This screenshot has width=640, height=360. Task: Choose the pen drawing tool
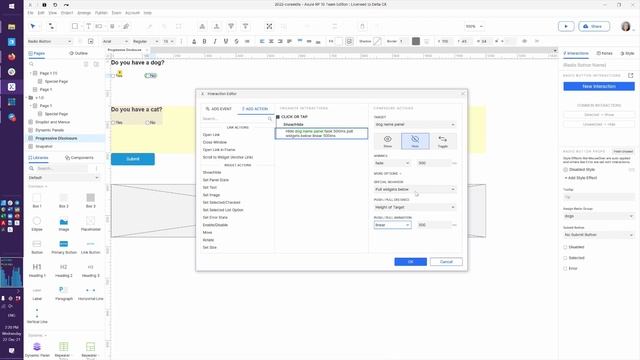126,27
